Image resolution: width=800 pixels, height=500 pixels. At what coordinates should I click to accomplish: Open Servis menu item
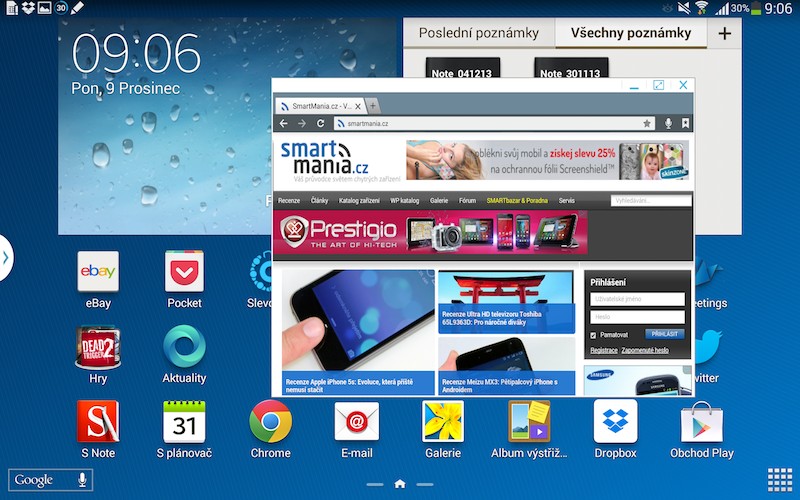pyautogui.click(x=566, y=201)
